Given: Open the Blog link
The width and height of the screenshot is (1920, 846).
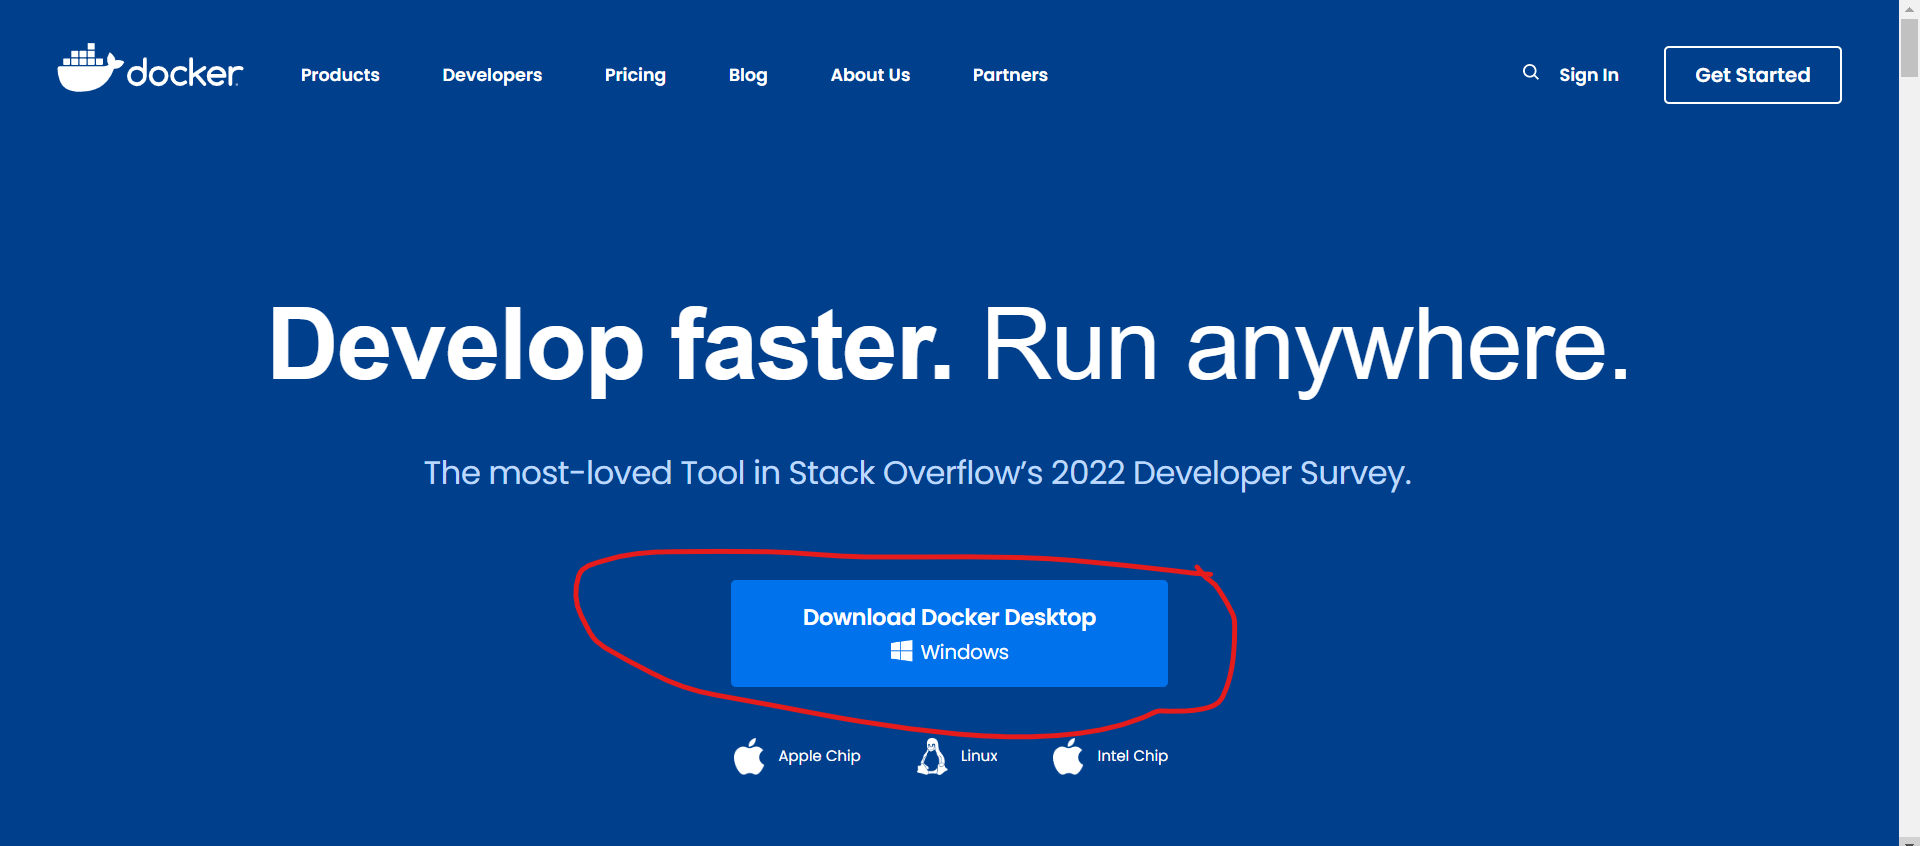Looking at the screenshot, I should (x=748, y=75).
